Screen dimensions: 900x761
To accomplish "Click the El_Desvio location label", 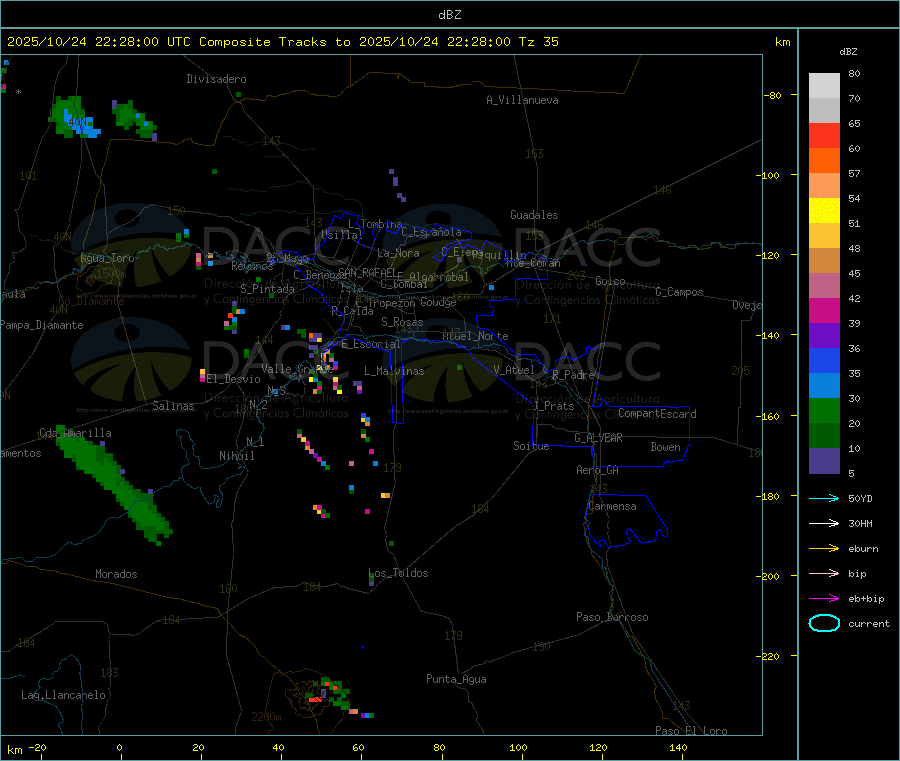I will (x=233, y=379).
